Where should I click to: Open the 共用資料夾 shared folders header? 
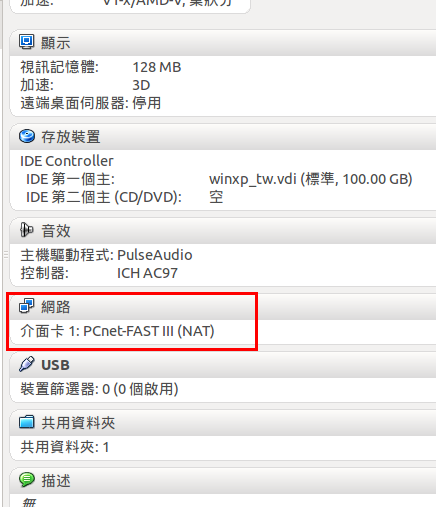[78, 423]
